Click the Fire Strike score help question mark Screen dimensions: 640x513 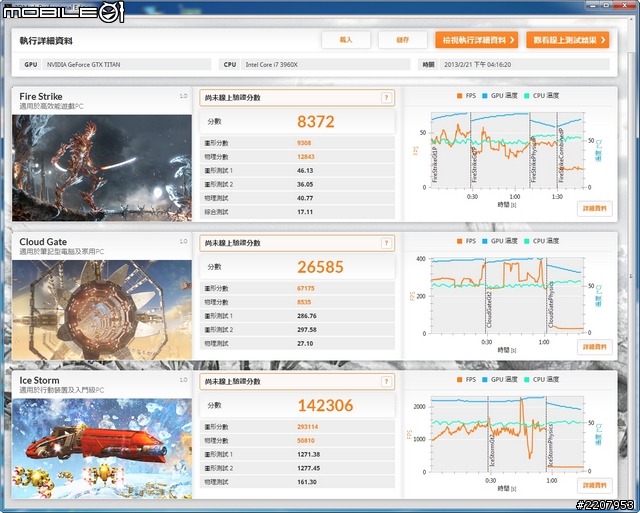386,98
